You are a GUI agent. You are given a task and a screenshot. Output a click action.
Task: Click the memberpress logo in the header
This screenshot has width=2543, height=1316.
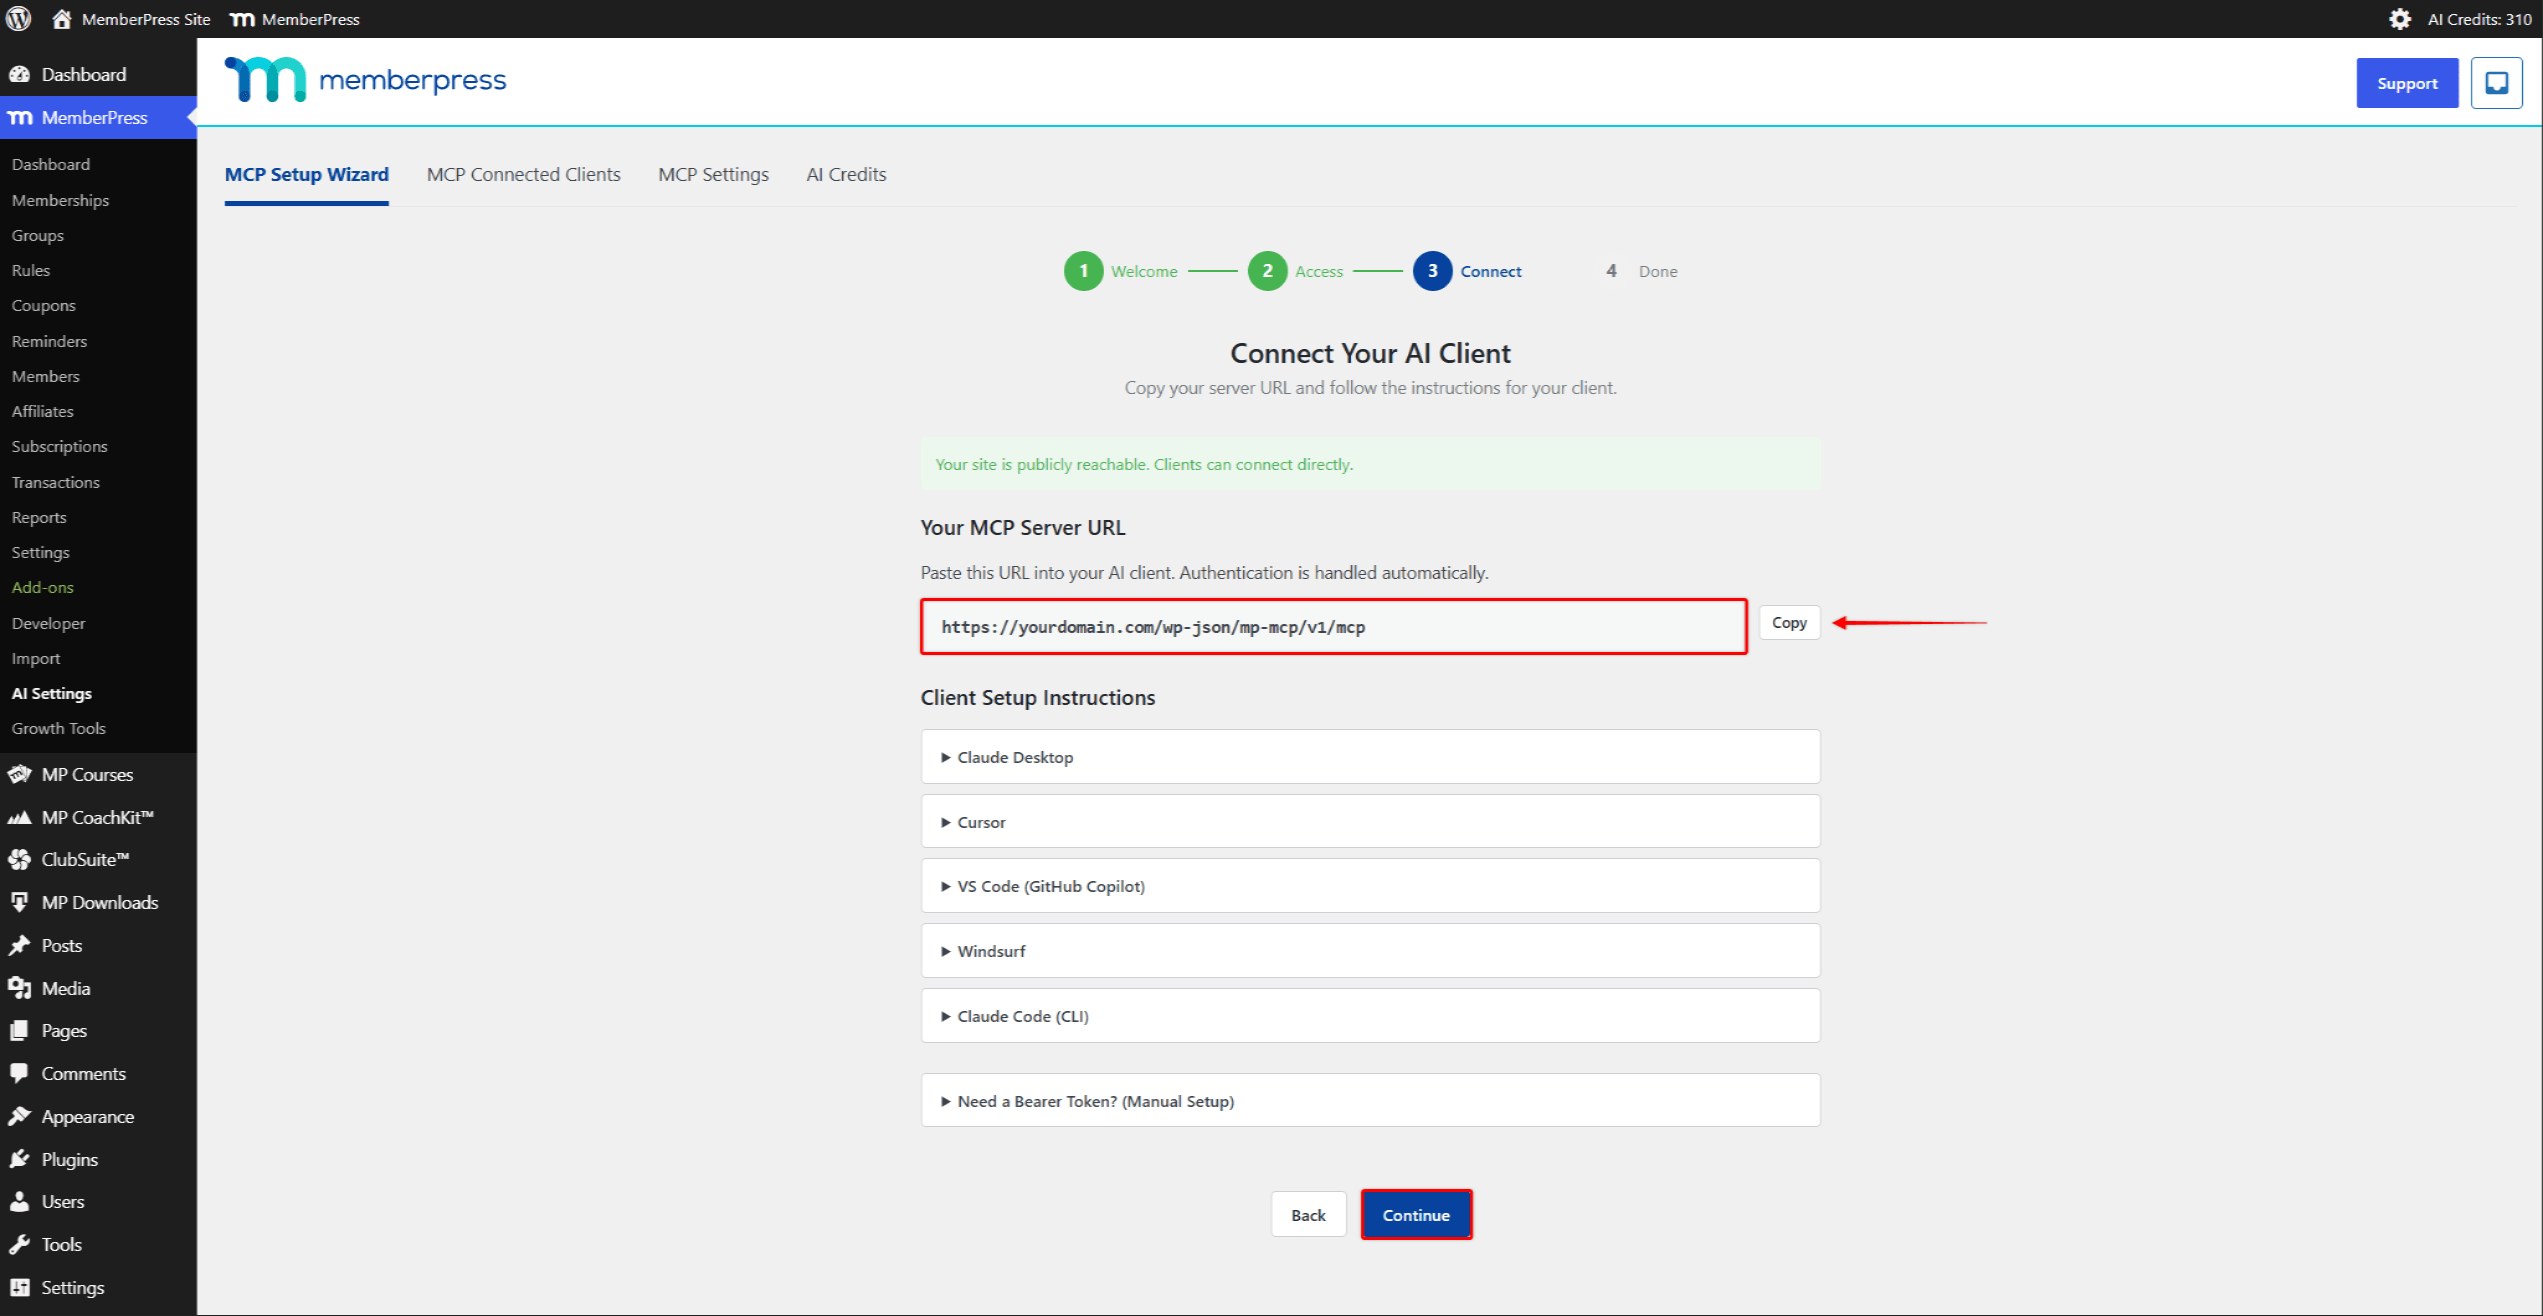tap(366, 79)
